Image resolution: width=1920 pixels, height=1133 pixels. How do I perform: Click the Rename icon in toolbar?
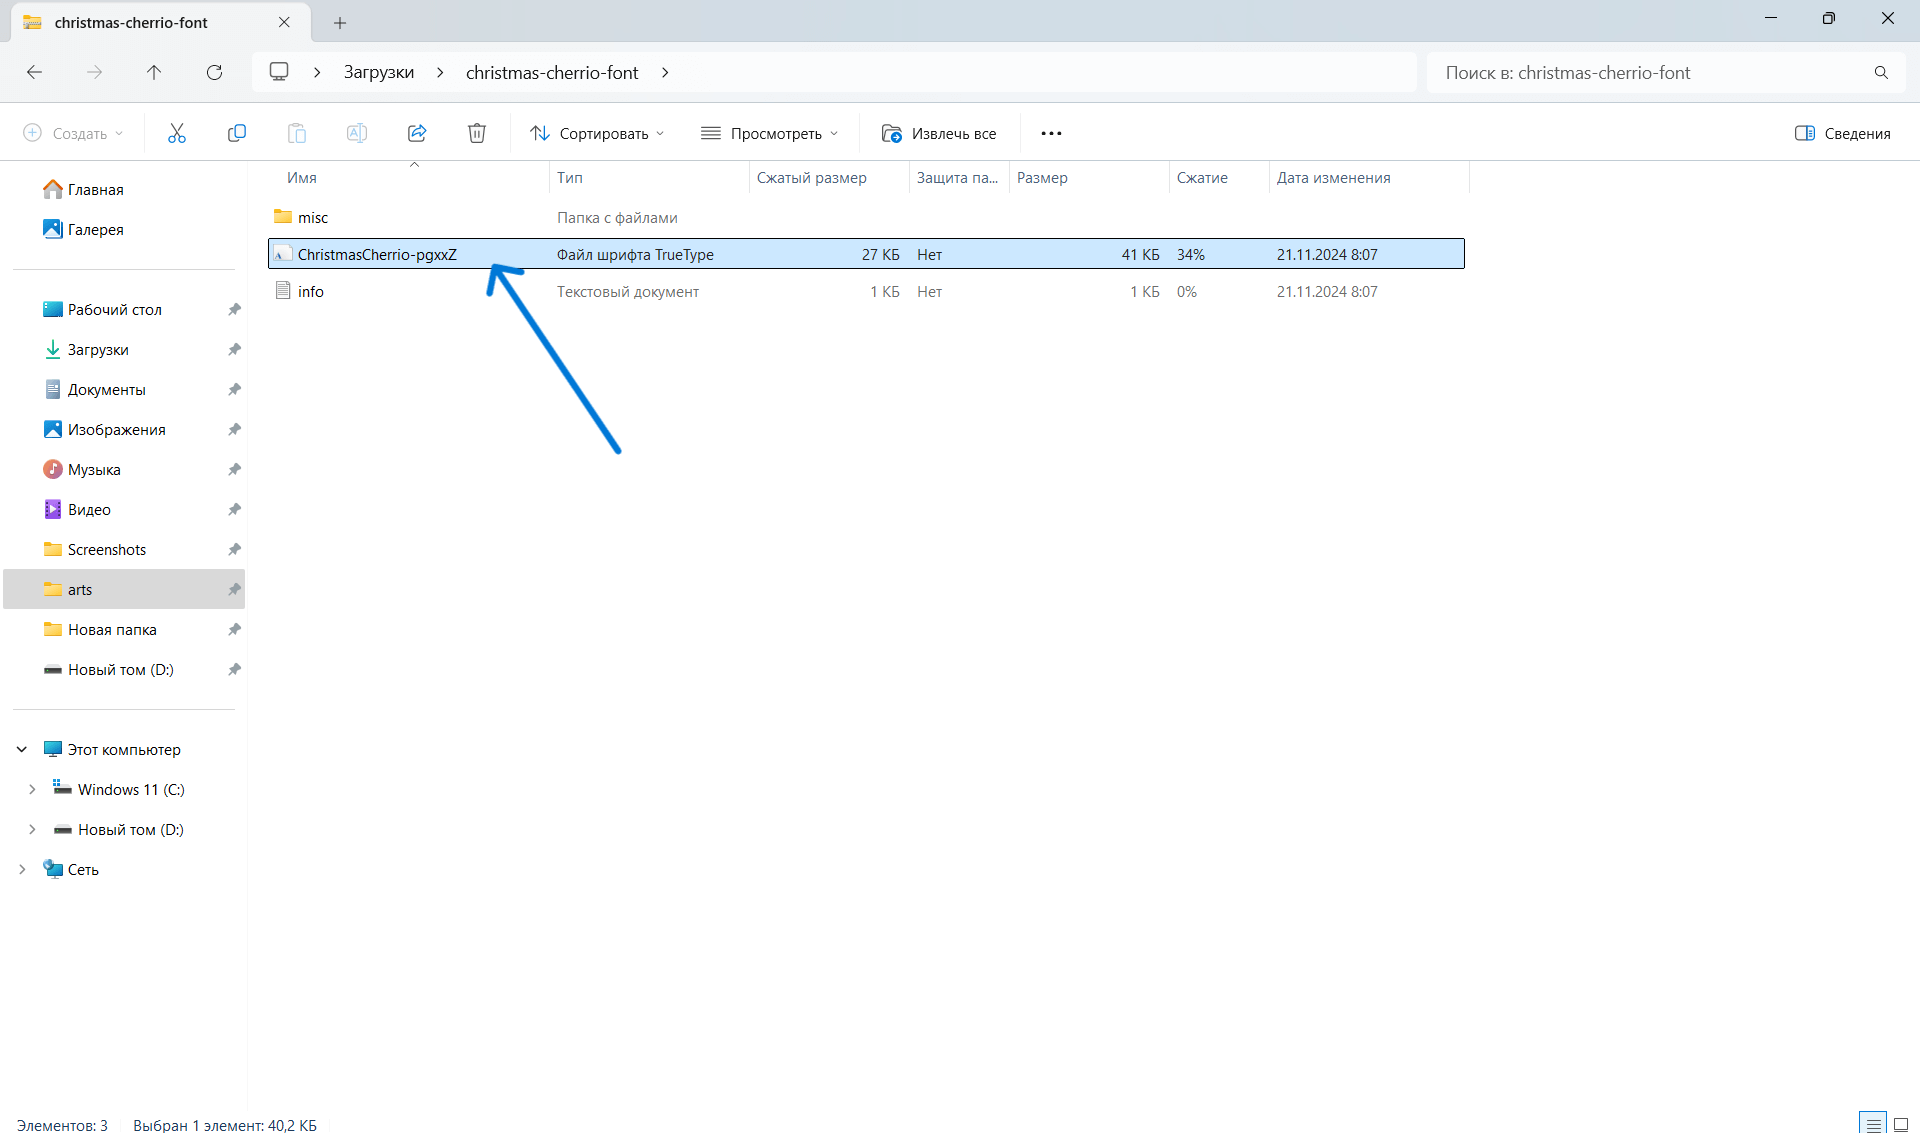click(357, 133)
